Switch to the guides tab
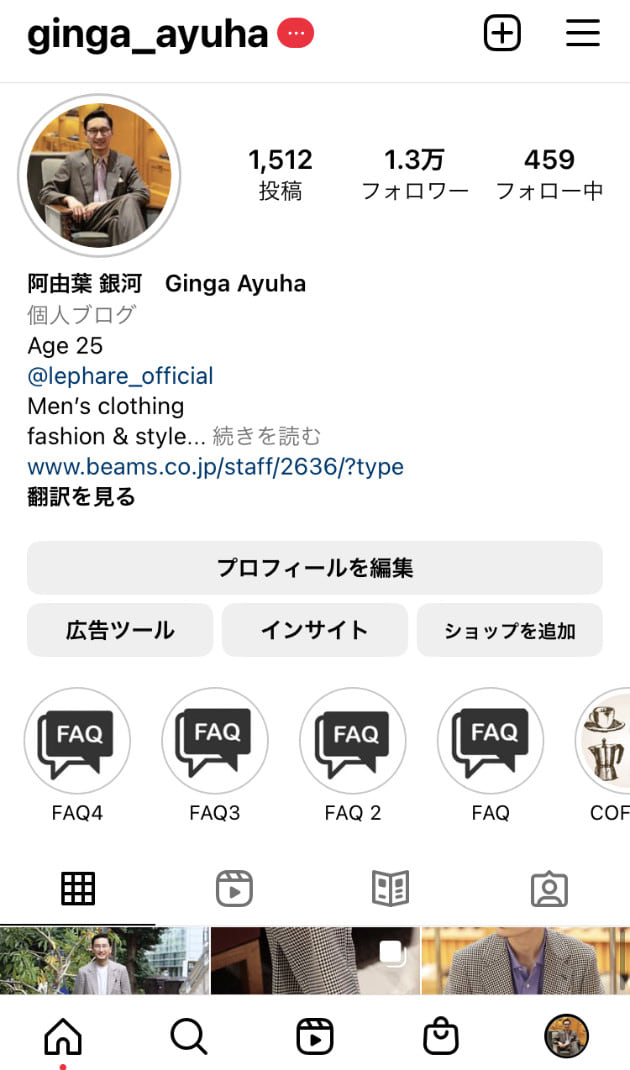This screenshot has width=630, height=1070. (391, 888)
